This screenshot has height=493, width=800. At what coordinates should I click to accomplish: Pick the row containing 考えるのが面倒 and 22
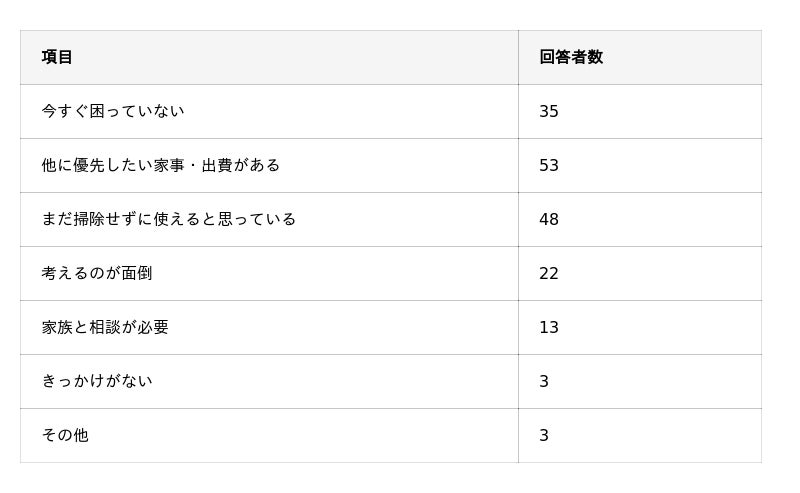390,273
